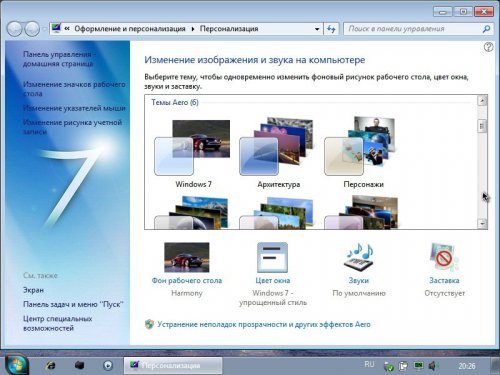500x375 pixels.
Task: Minimize the Personalization window
Action: [443, 12]
